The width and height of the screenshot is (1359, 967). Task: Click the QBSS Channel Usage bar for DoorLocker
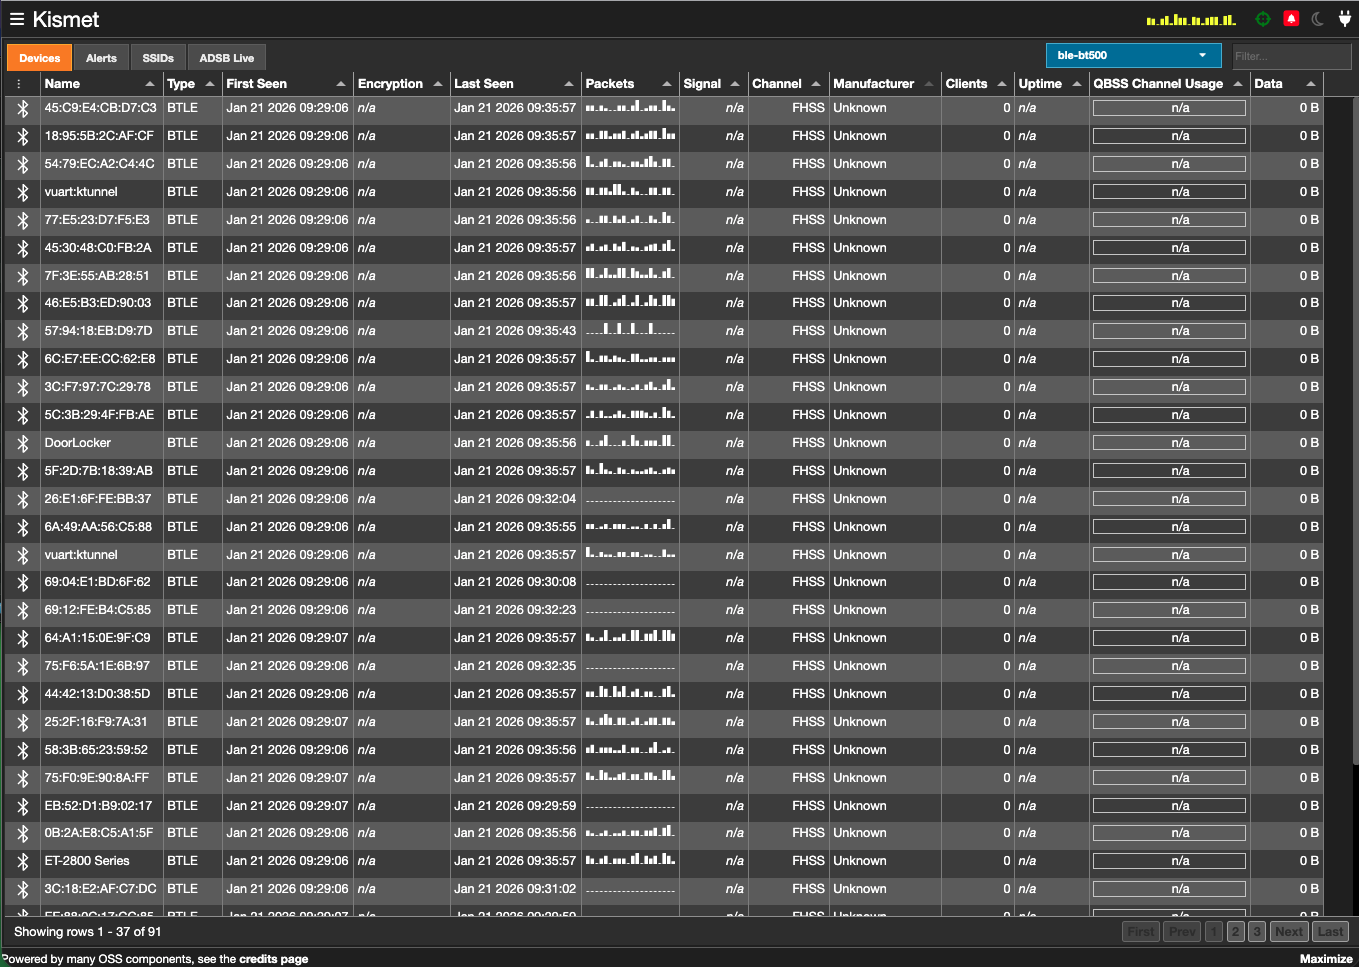coord(1168,442)
